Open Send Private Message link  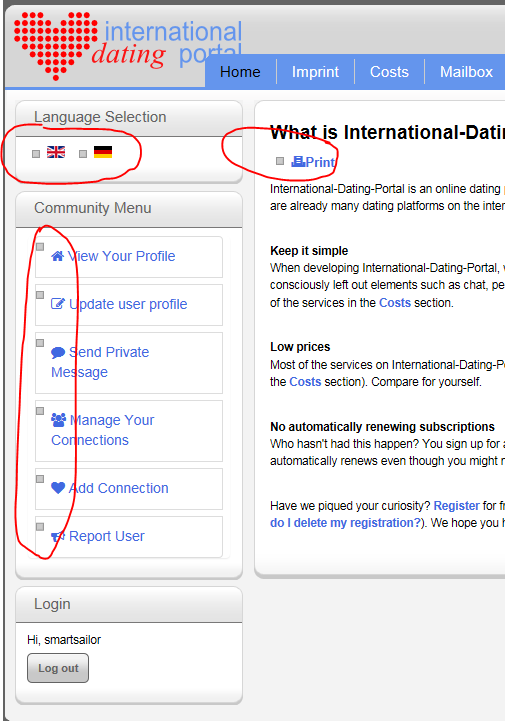click(100, 362)
